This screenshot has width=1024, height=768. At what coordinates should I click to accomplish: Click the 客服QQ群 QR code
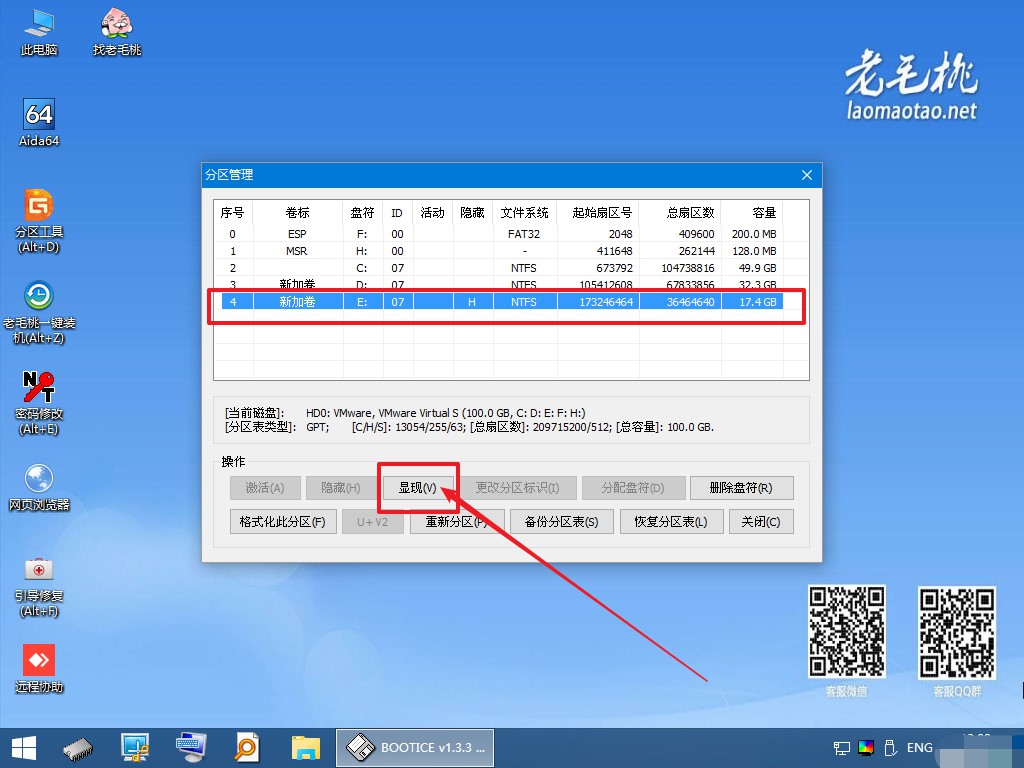[x=957, y=632]
